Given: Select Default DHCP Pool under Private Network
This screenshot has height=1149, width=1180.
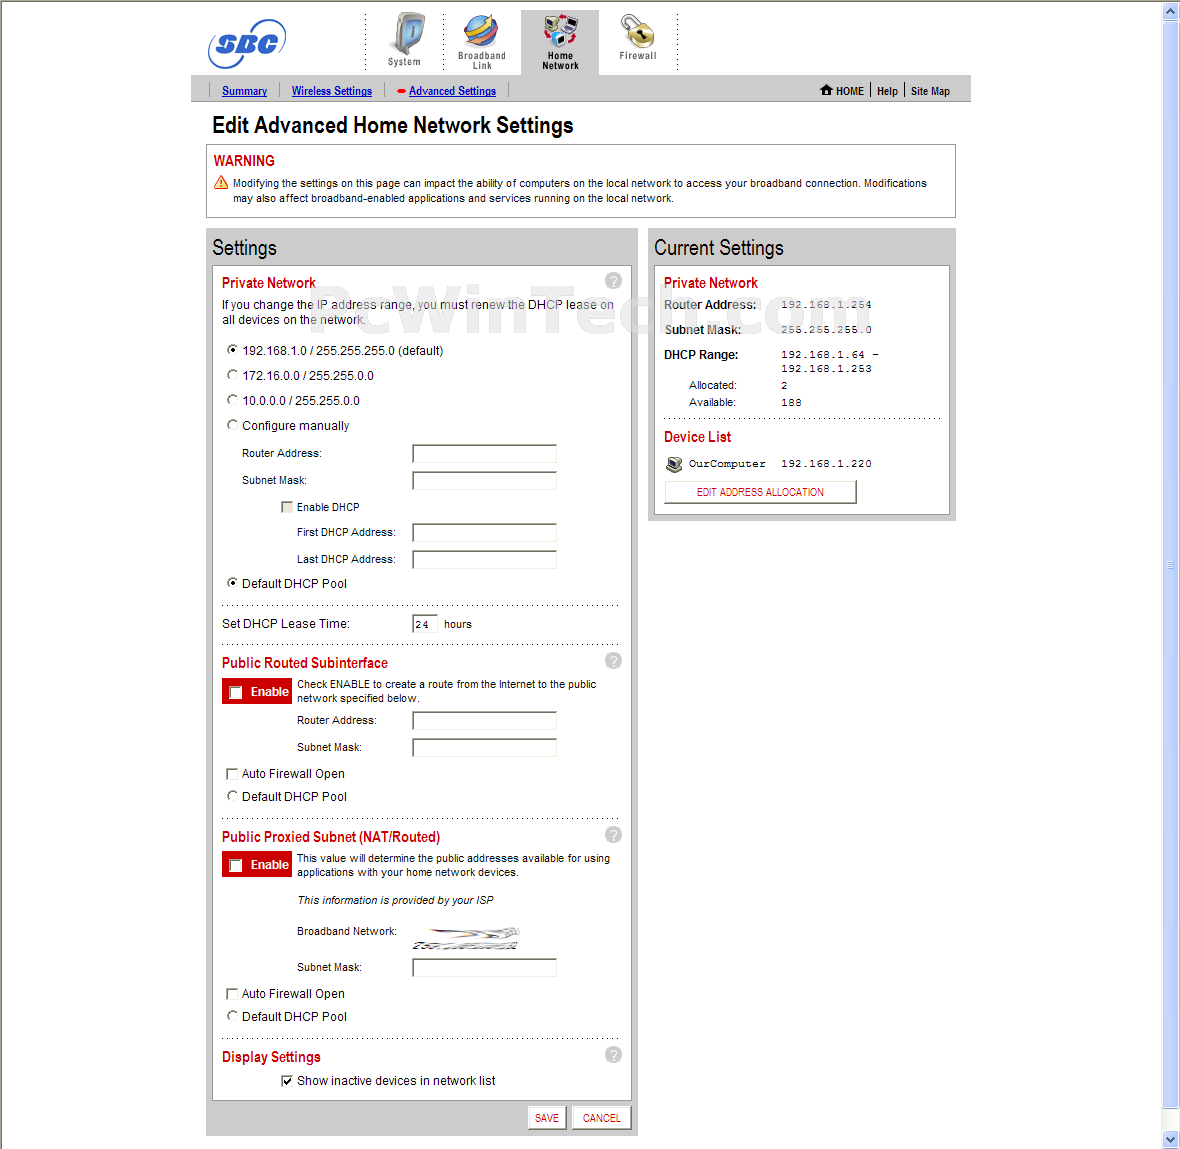Looking at the screenshot, I should pos(233,582).
